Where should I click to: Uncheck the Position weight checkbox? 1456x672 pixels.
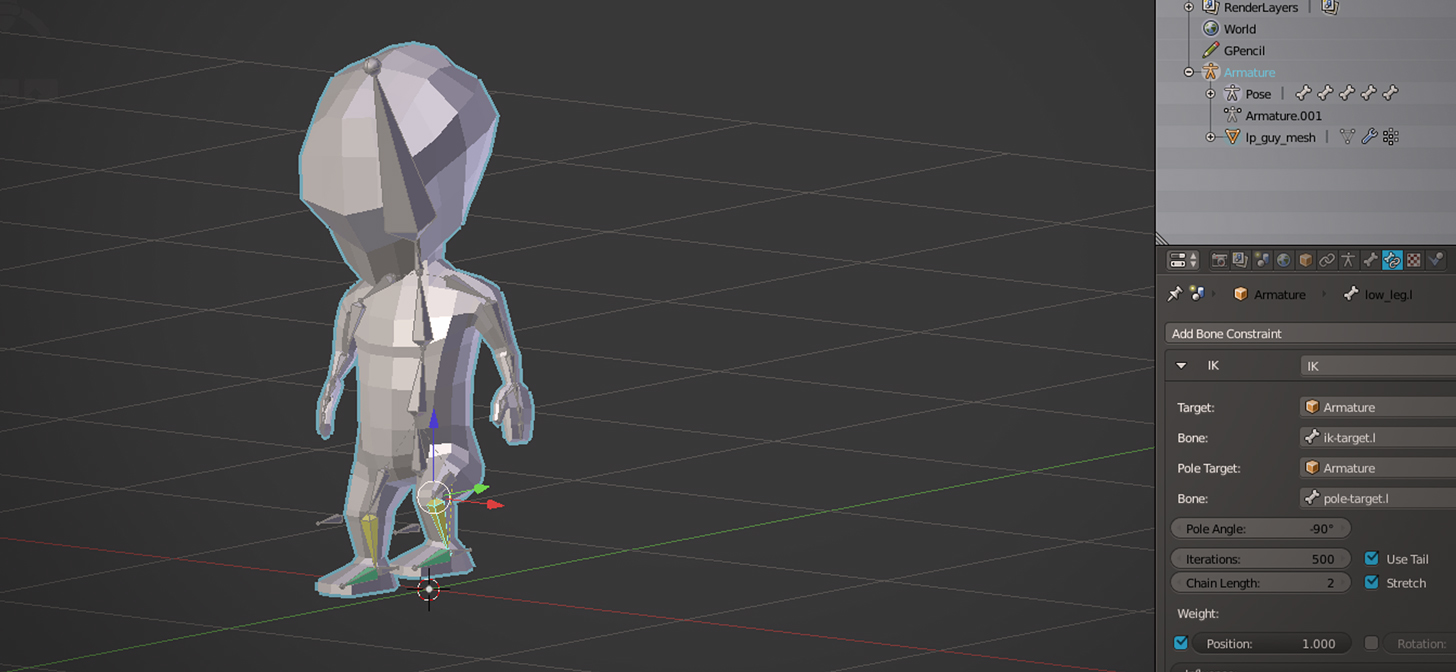[x=1181, y=643]
